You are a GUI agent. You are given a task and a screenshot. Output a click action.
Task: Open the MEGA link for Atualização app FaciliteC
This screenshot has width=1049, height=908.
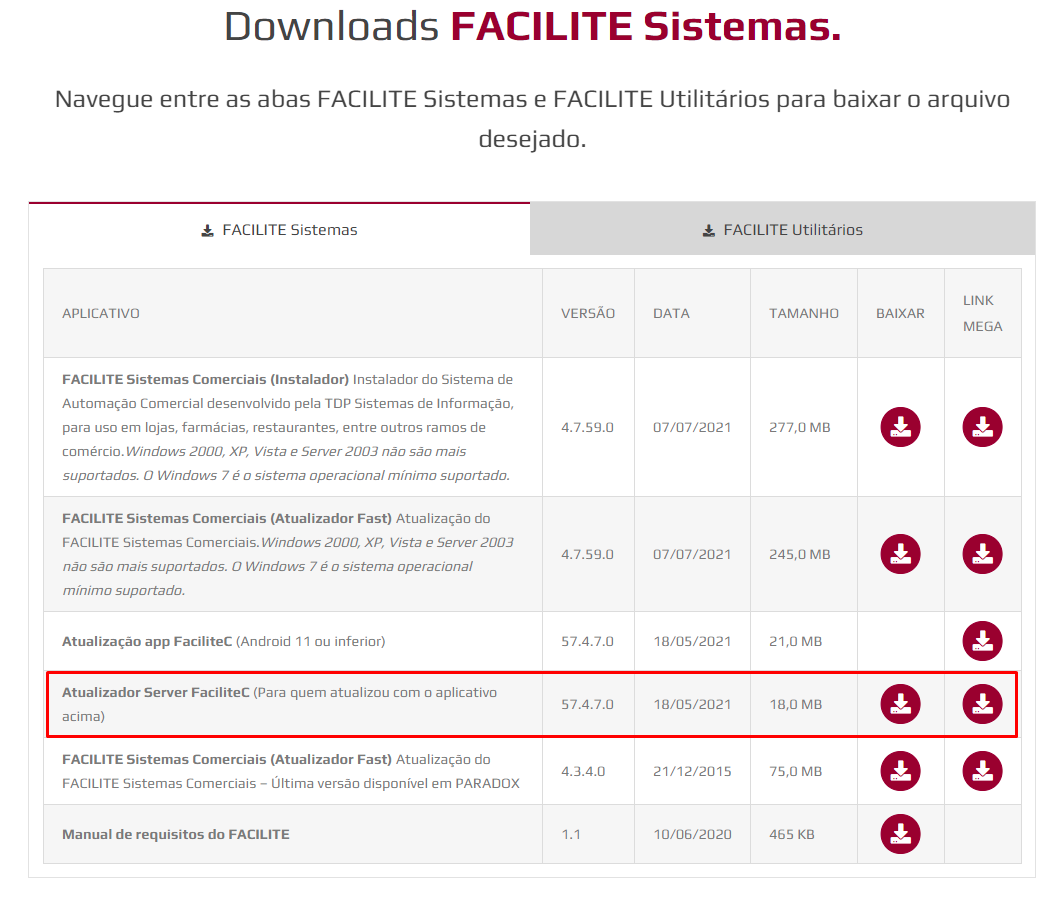[982, 641]
